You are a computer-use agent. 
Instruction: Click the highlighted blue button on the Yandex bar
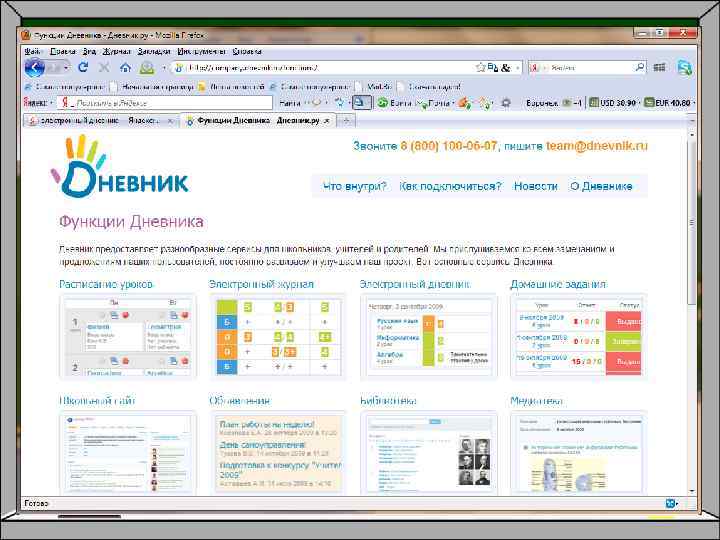pos(361,102)
